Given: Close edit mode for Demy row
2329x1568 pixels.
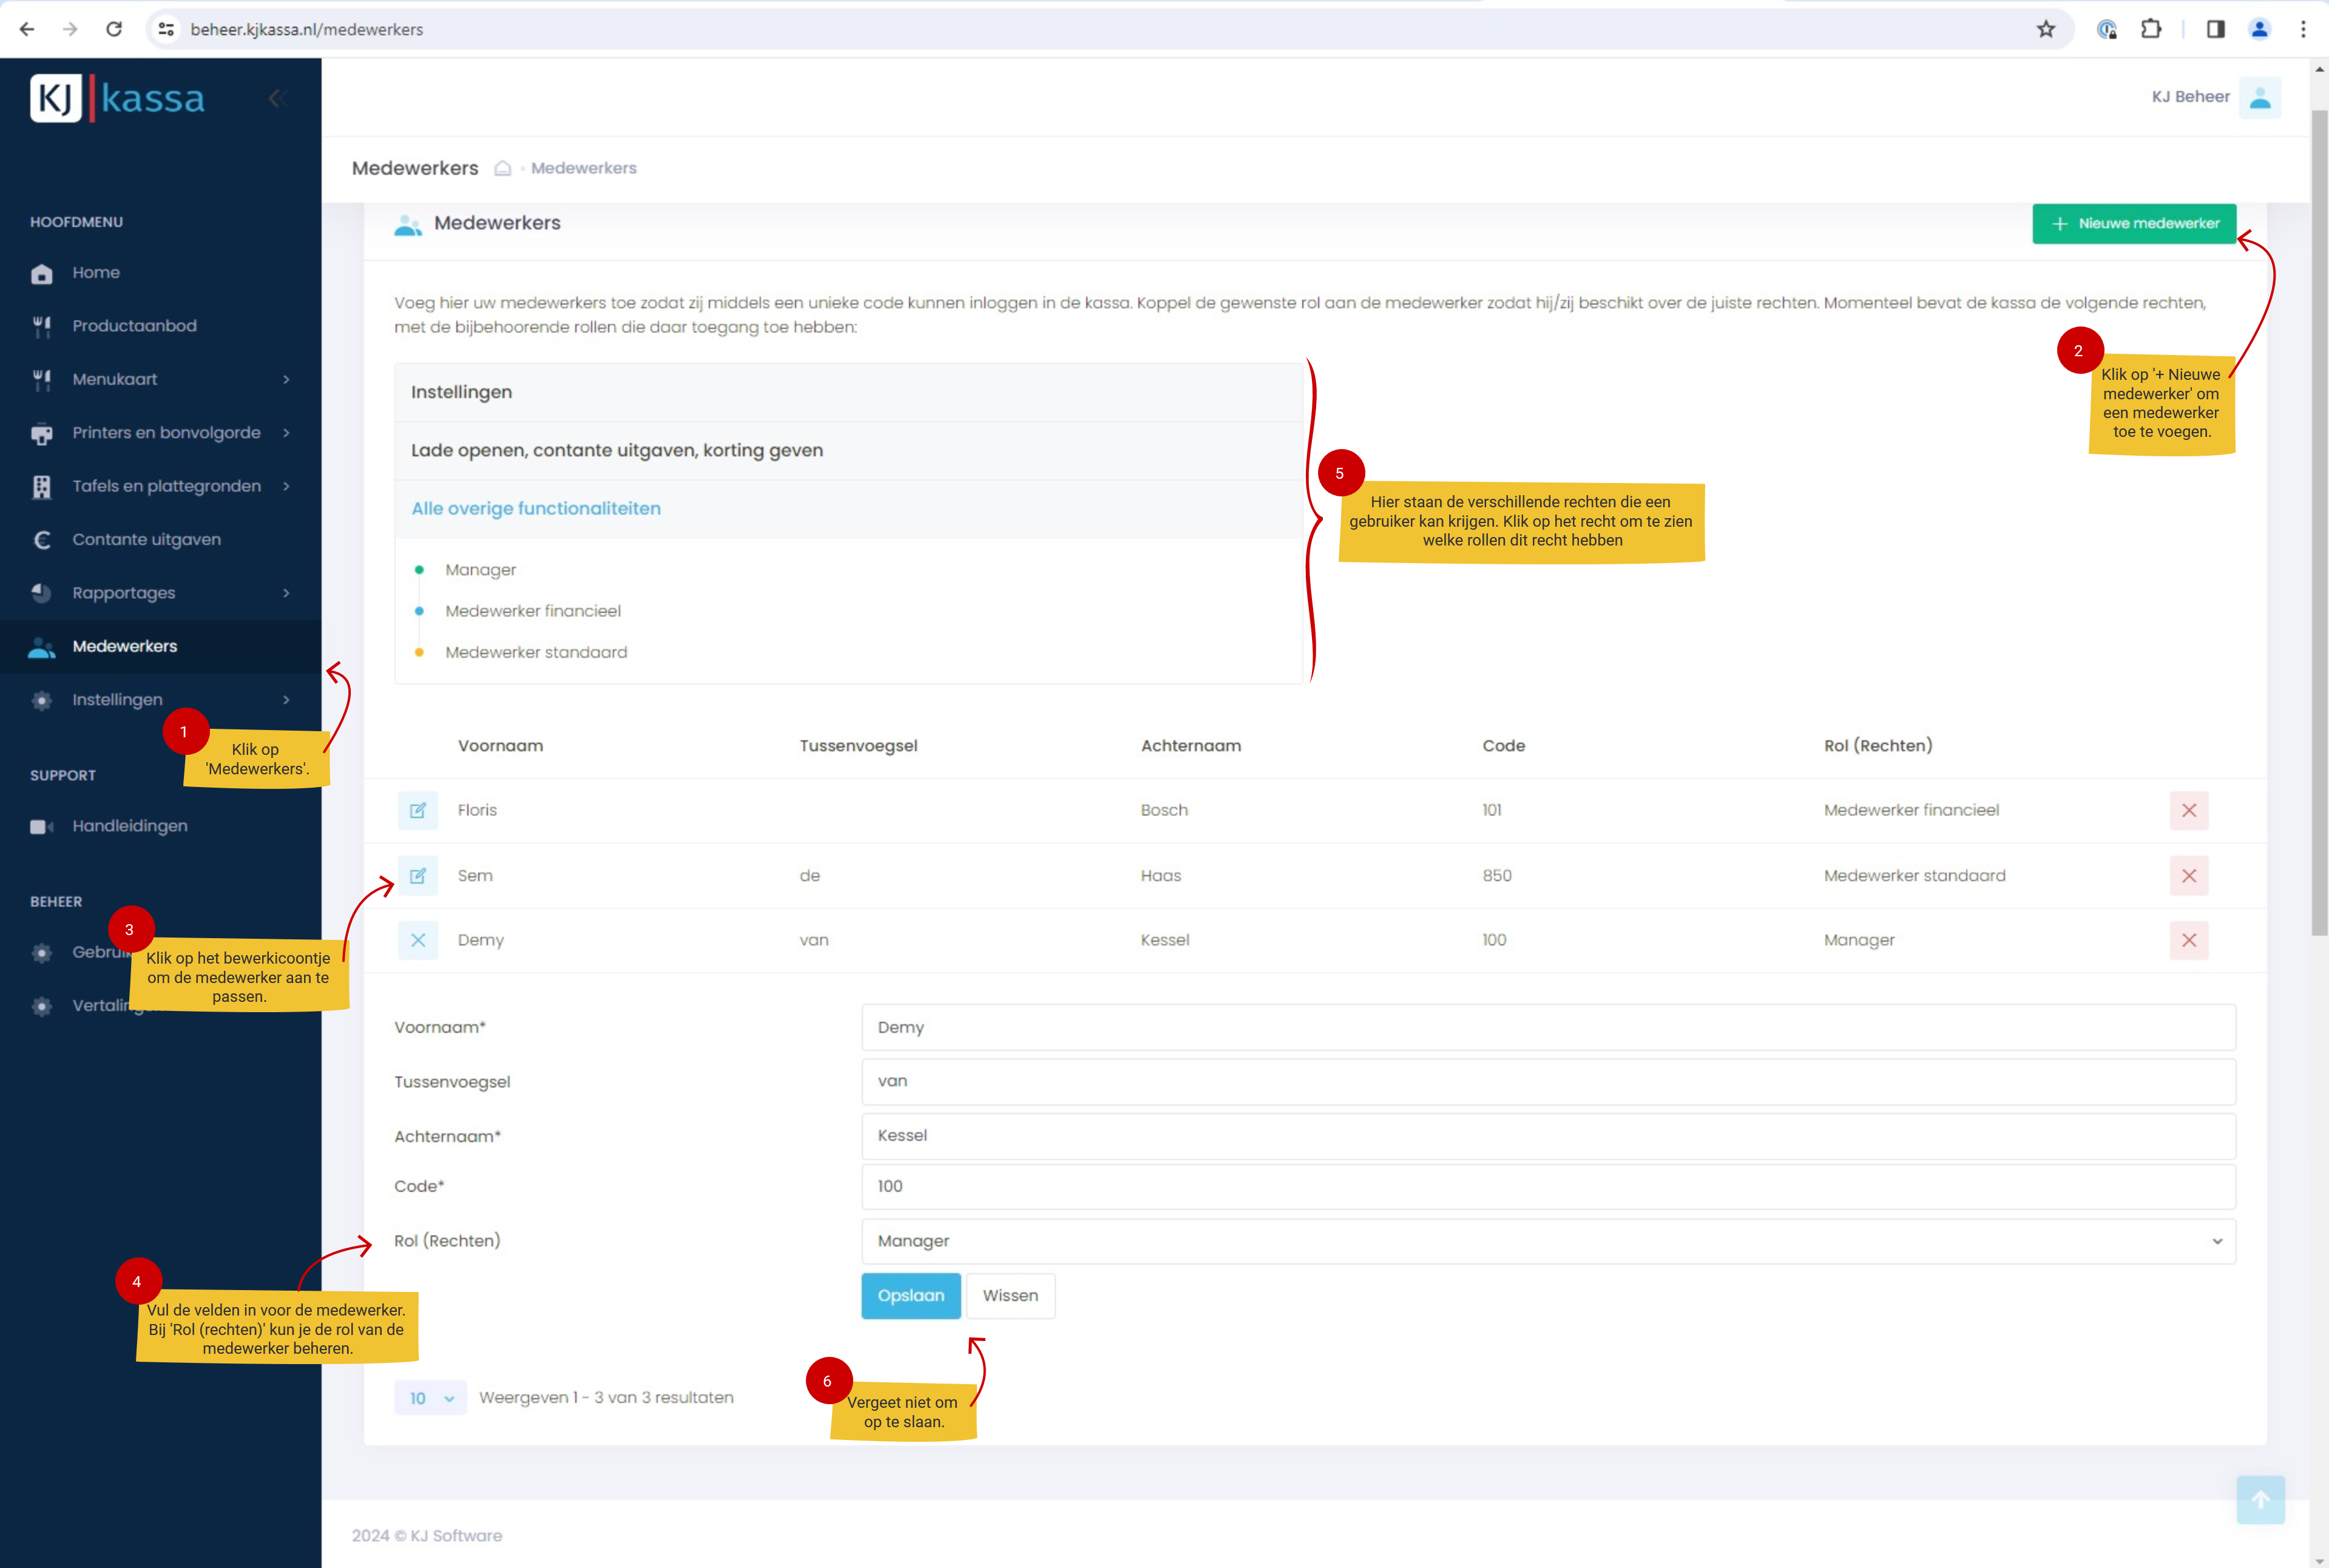Looking at the screenshot, I should pyautogui.click(x=417, y=940).
